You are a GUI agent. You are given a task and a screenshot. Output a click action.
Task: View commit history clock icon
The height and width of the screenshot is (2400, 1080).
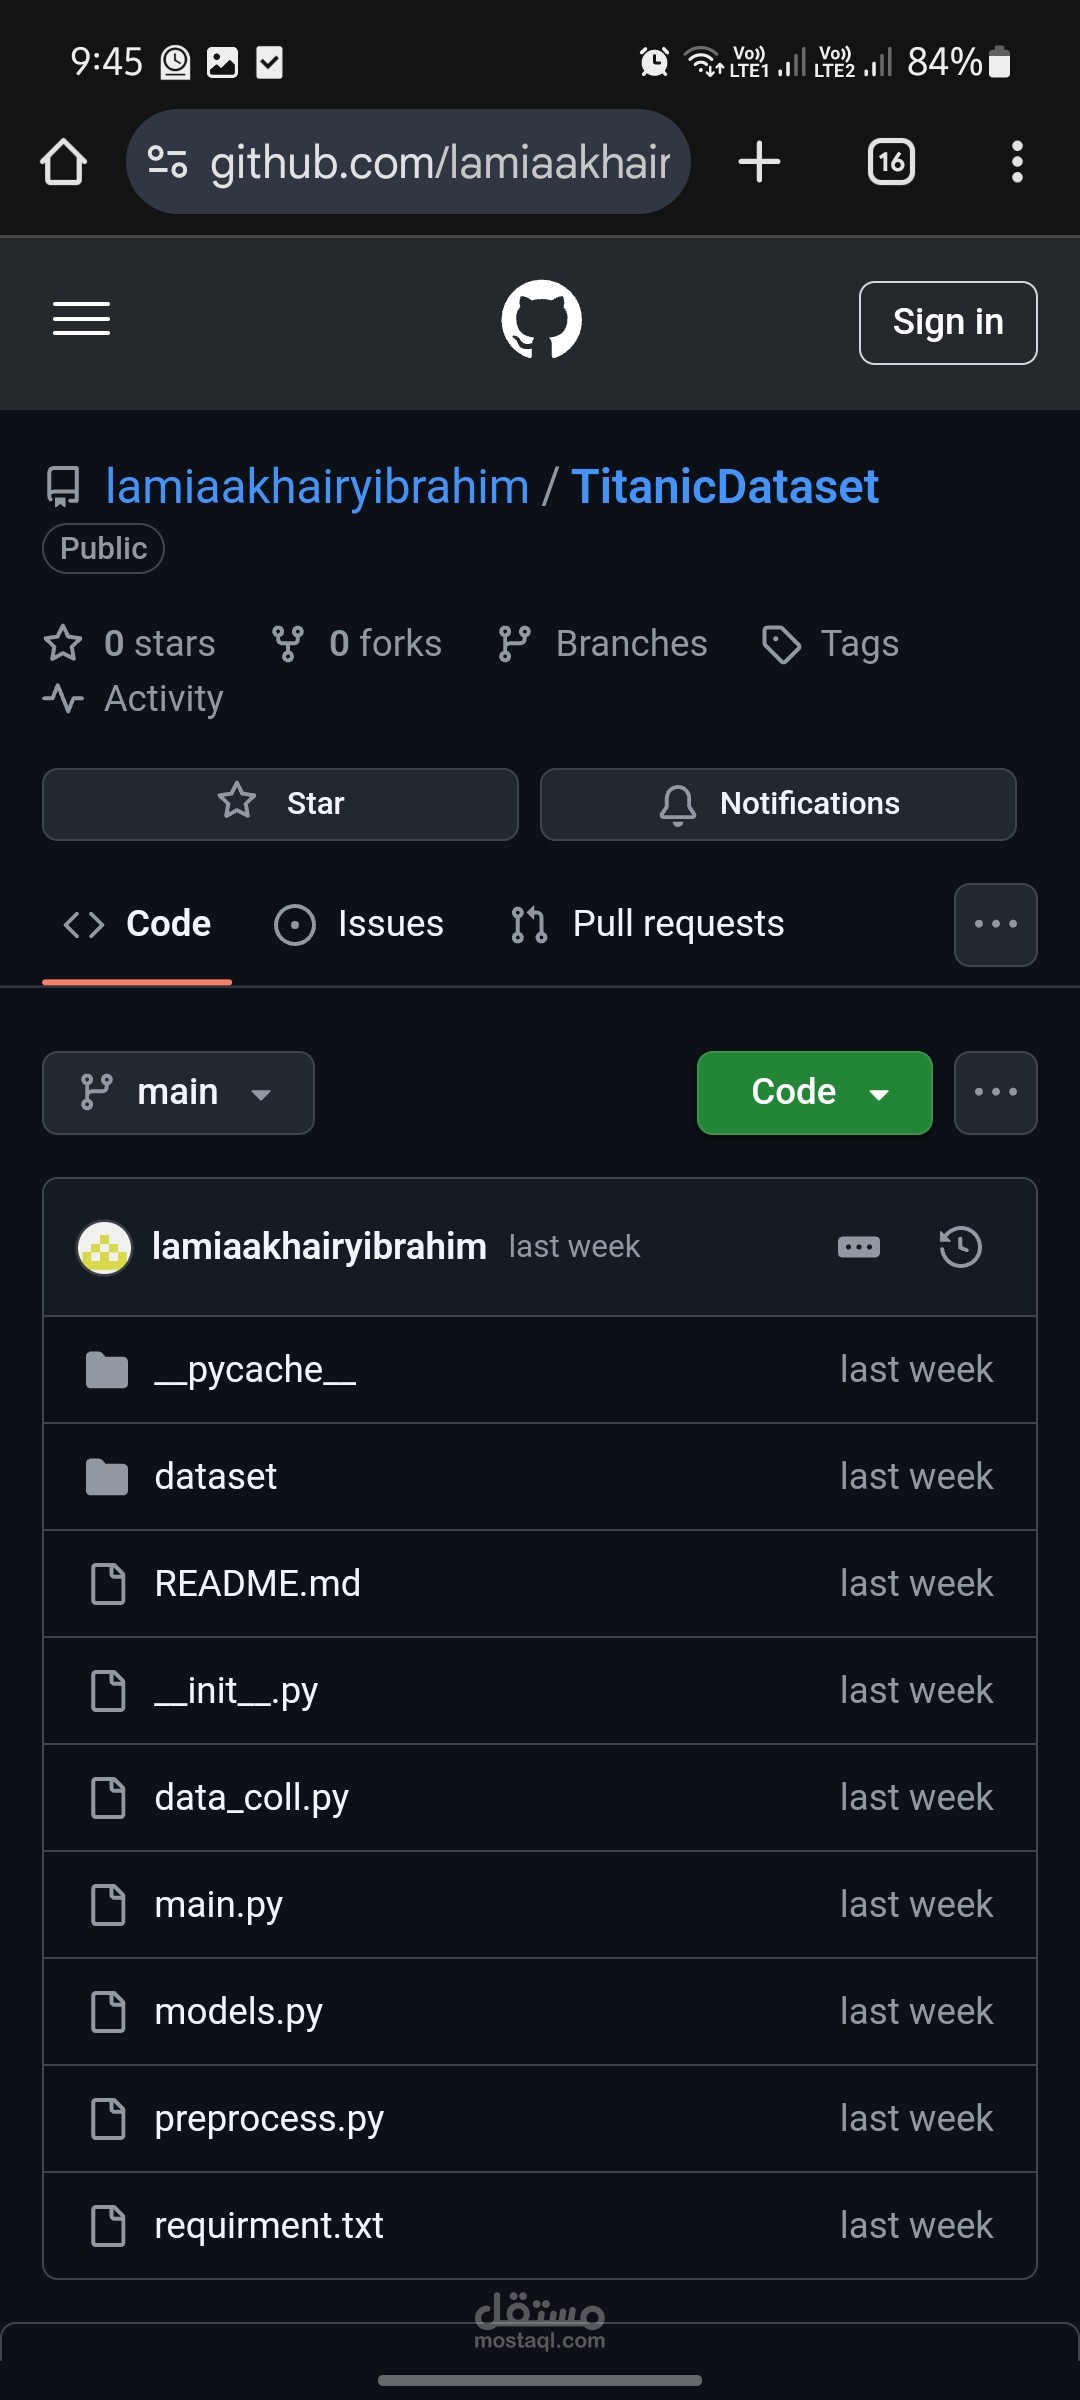tap(960, 1247)
